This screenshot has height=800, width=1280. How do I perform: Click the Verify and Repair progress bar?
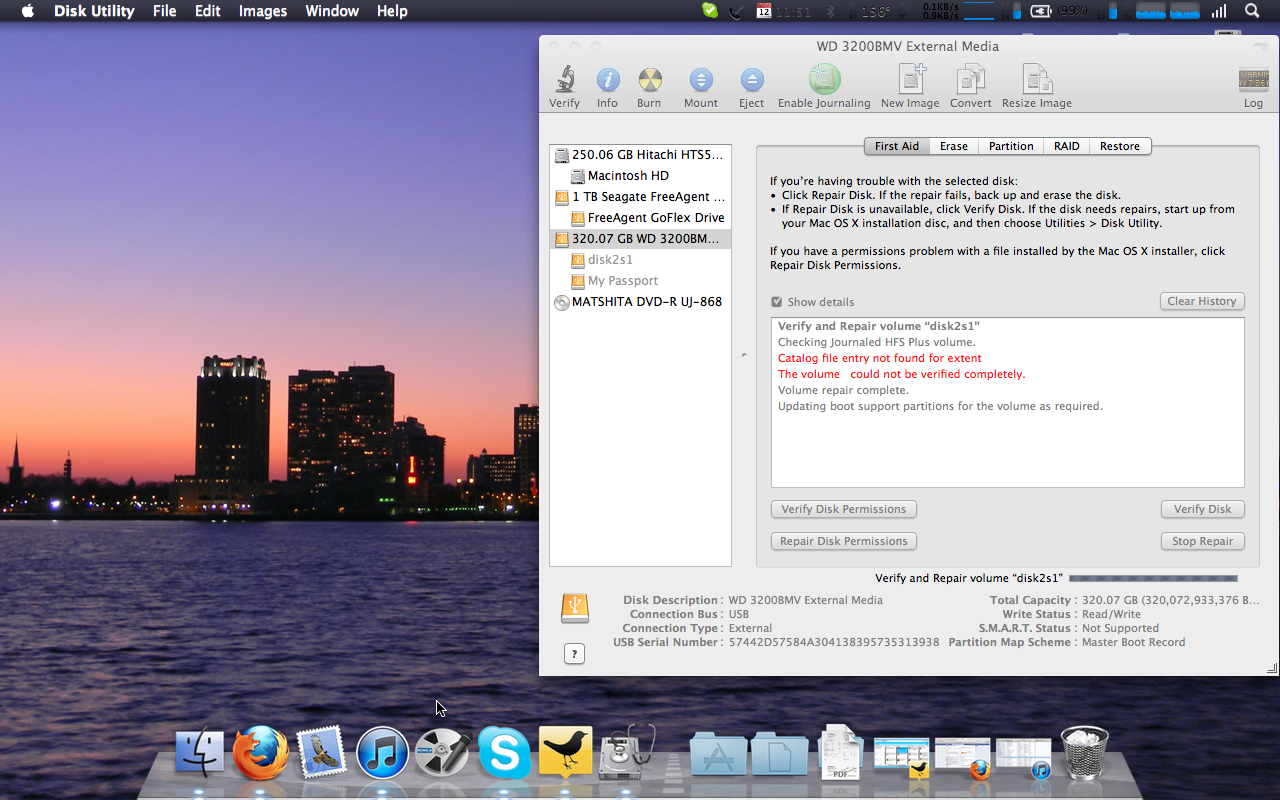click(x=1153, y=578)
